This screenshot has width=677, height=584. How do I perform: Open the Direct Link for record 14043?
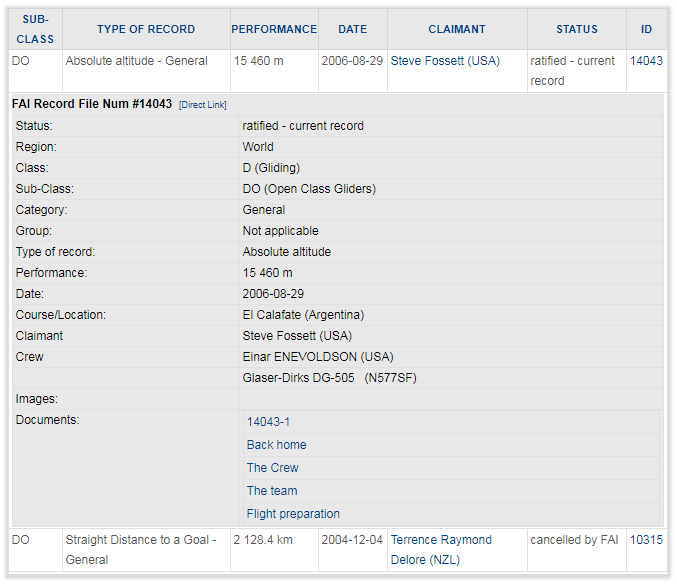point(202,105)
